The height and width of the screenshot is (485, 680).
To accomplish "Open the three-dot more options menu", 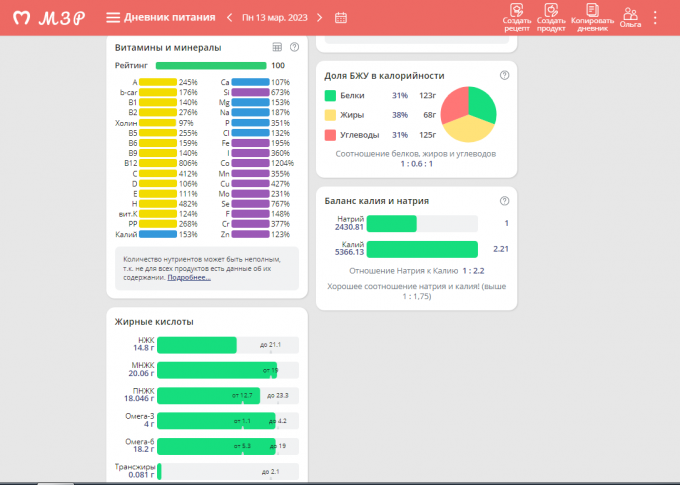I will coord(655,18).
